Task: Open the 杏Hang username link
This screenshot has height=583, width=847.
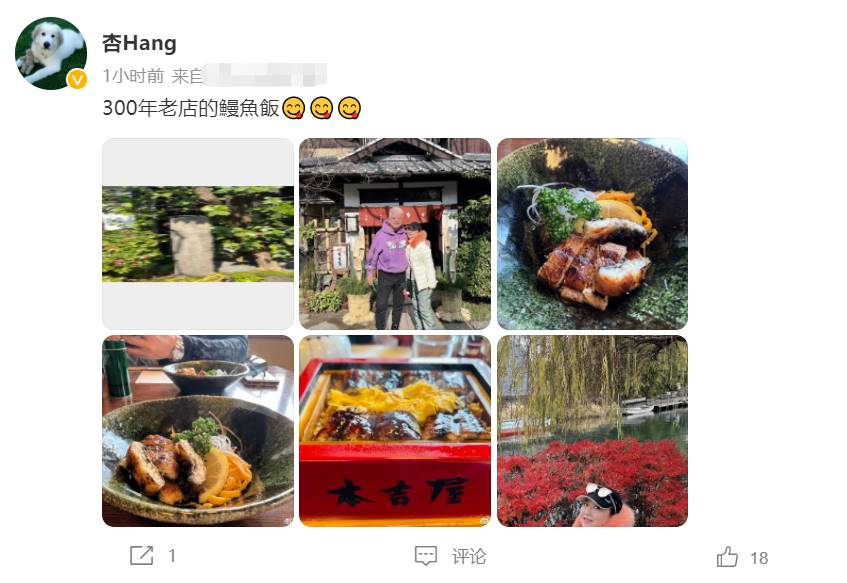Action: click(x=139, y=43)
